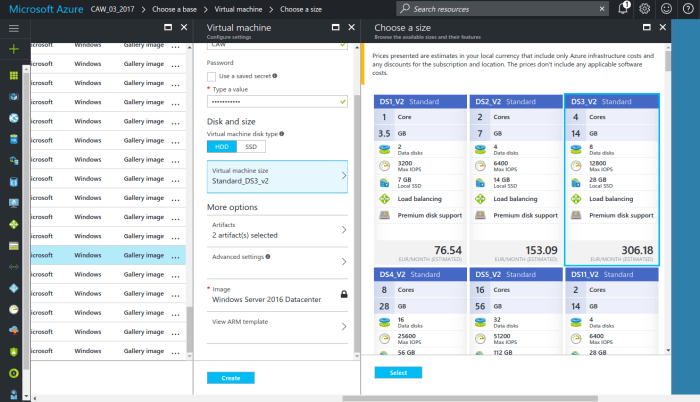Open the ellipsis menu on the highlighted gallery row
This screenshot has height=402, width=700.
(x=175, y=256)
